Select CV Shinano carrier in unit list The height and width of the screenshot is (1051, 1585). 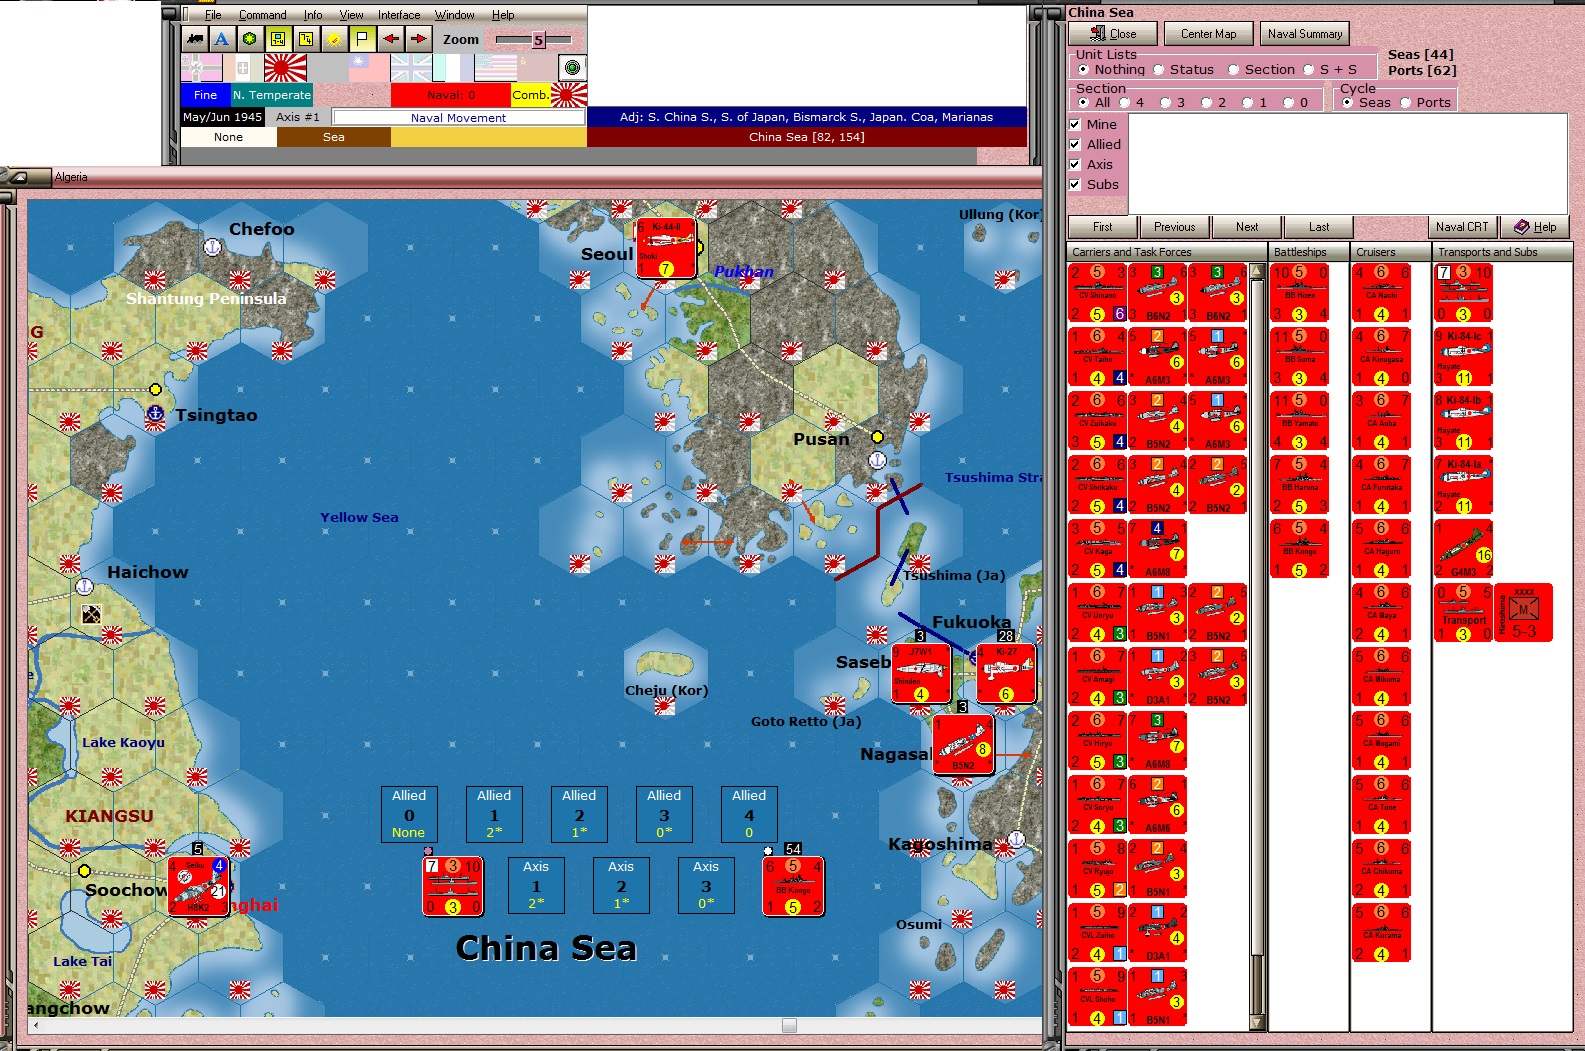tap(1098, 294)
